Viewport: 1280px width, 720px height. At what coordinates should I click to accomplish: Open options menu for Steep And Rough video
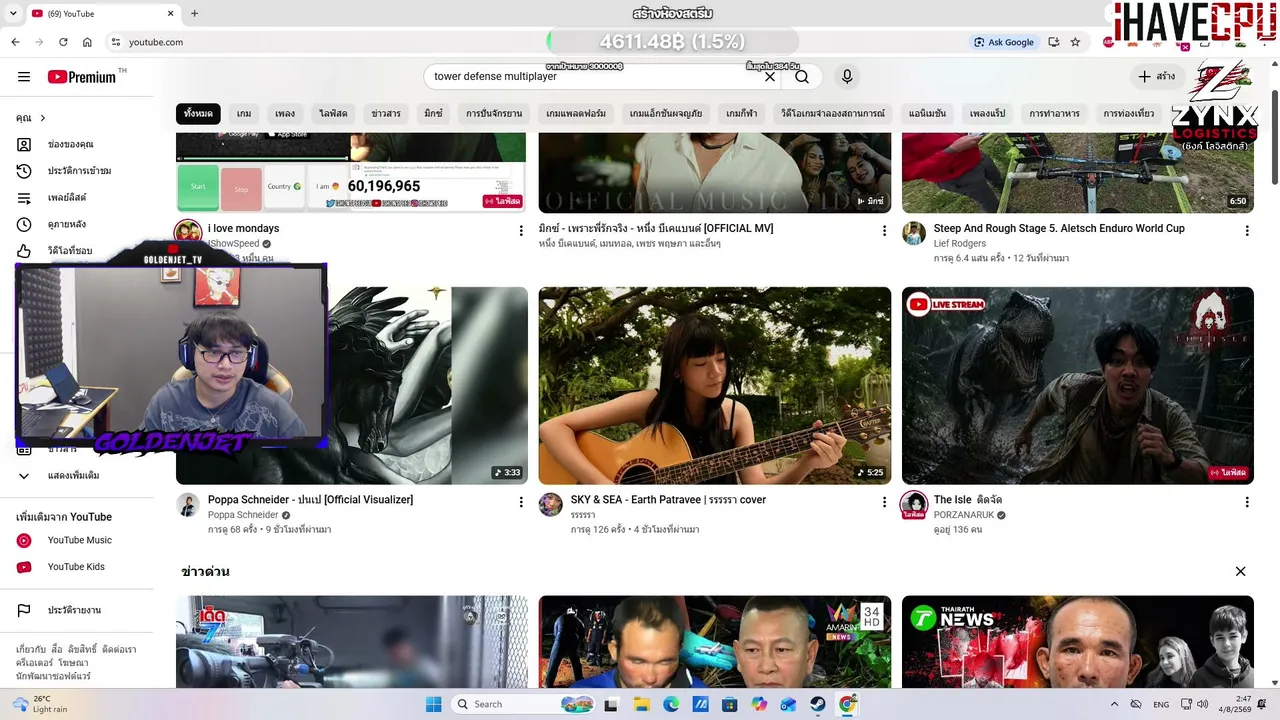1247,231
